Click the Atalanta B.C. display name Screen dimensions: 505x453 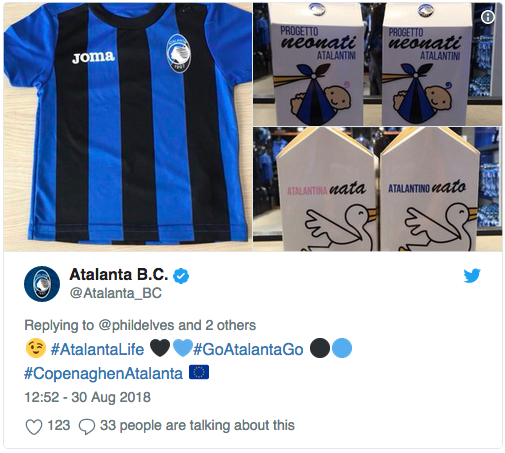[119, 275]
